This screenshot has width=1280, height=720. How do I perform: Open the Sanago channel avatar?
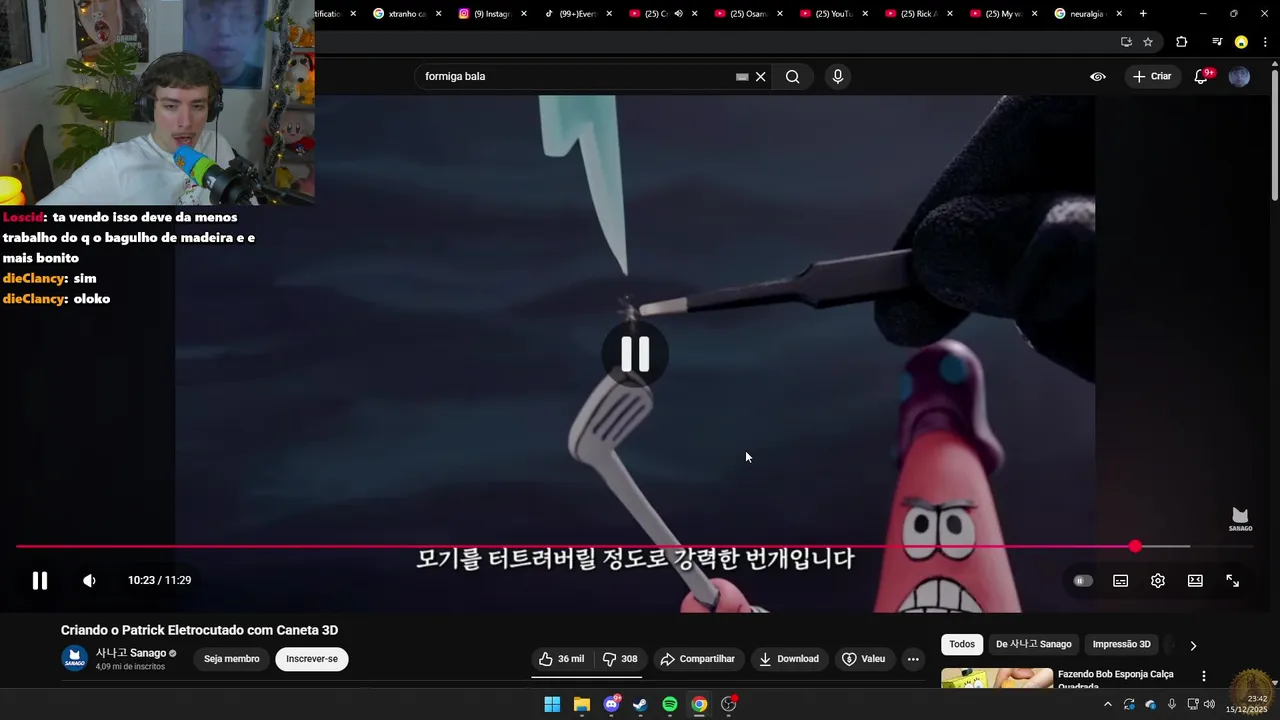(x=74, y=659)
